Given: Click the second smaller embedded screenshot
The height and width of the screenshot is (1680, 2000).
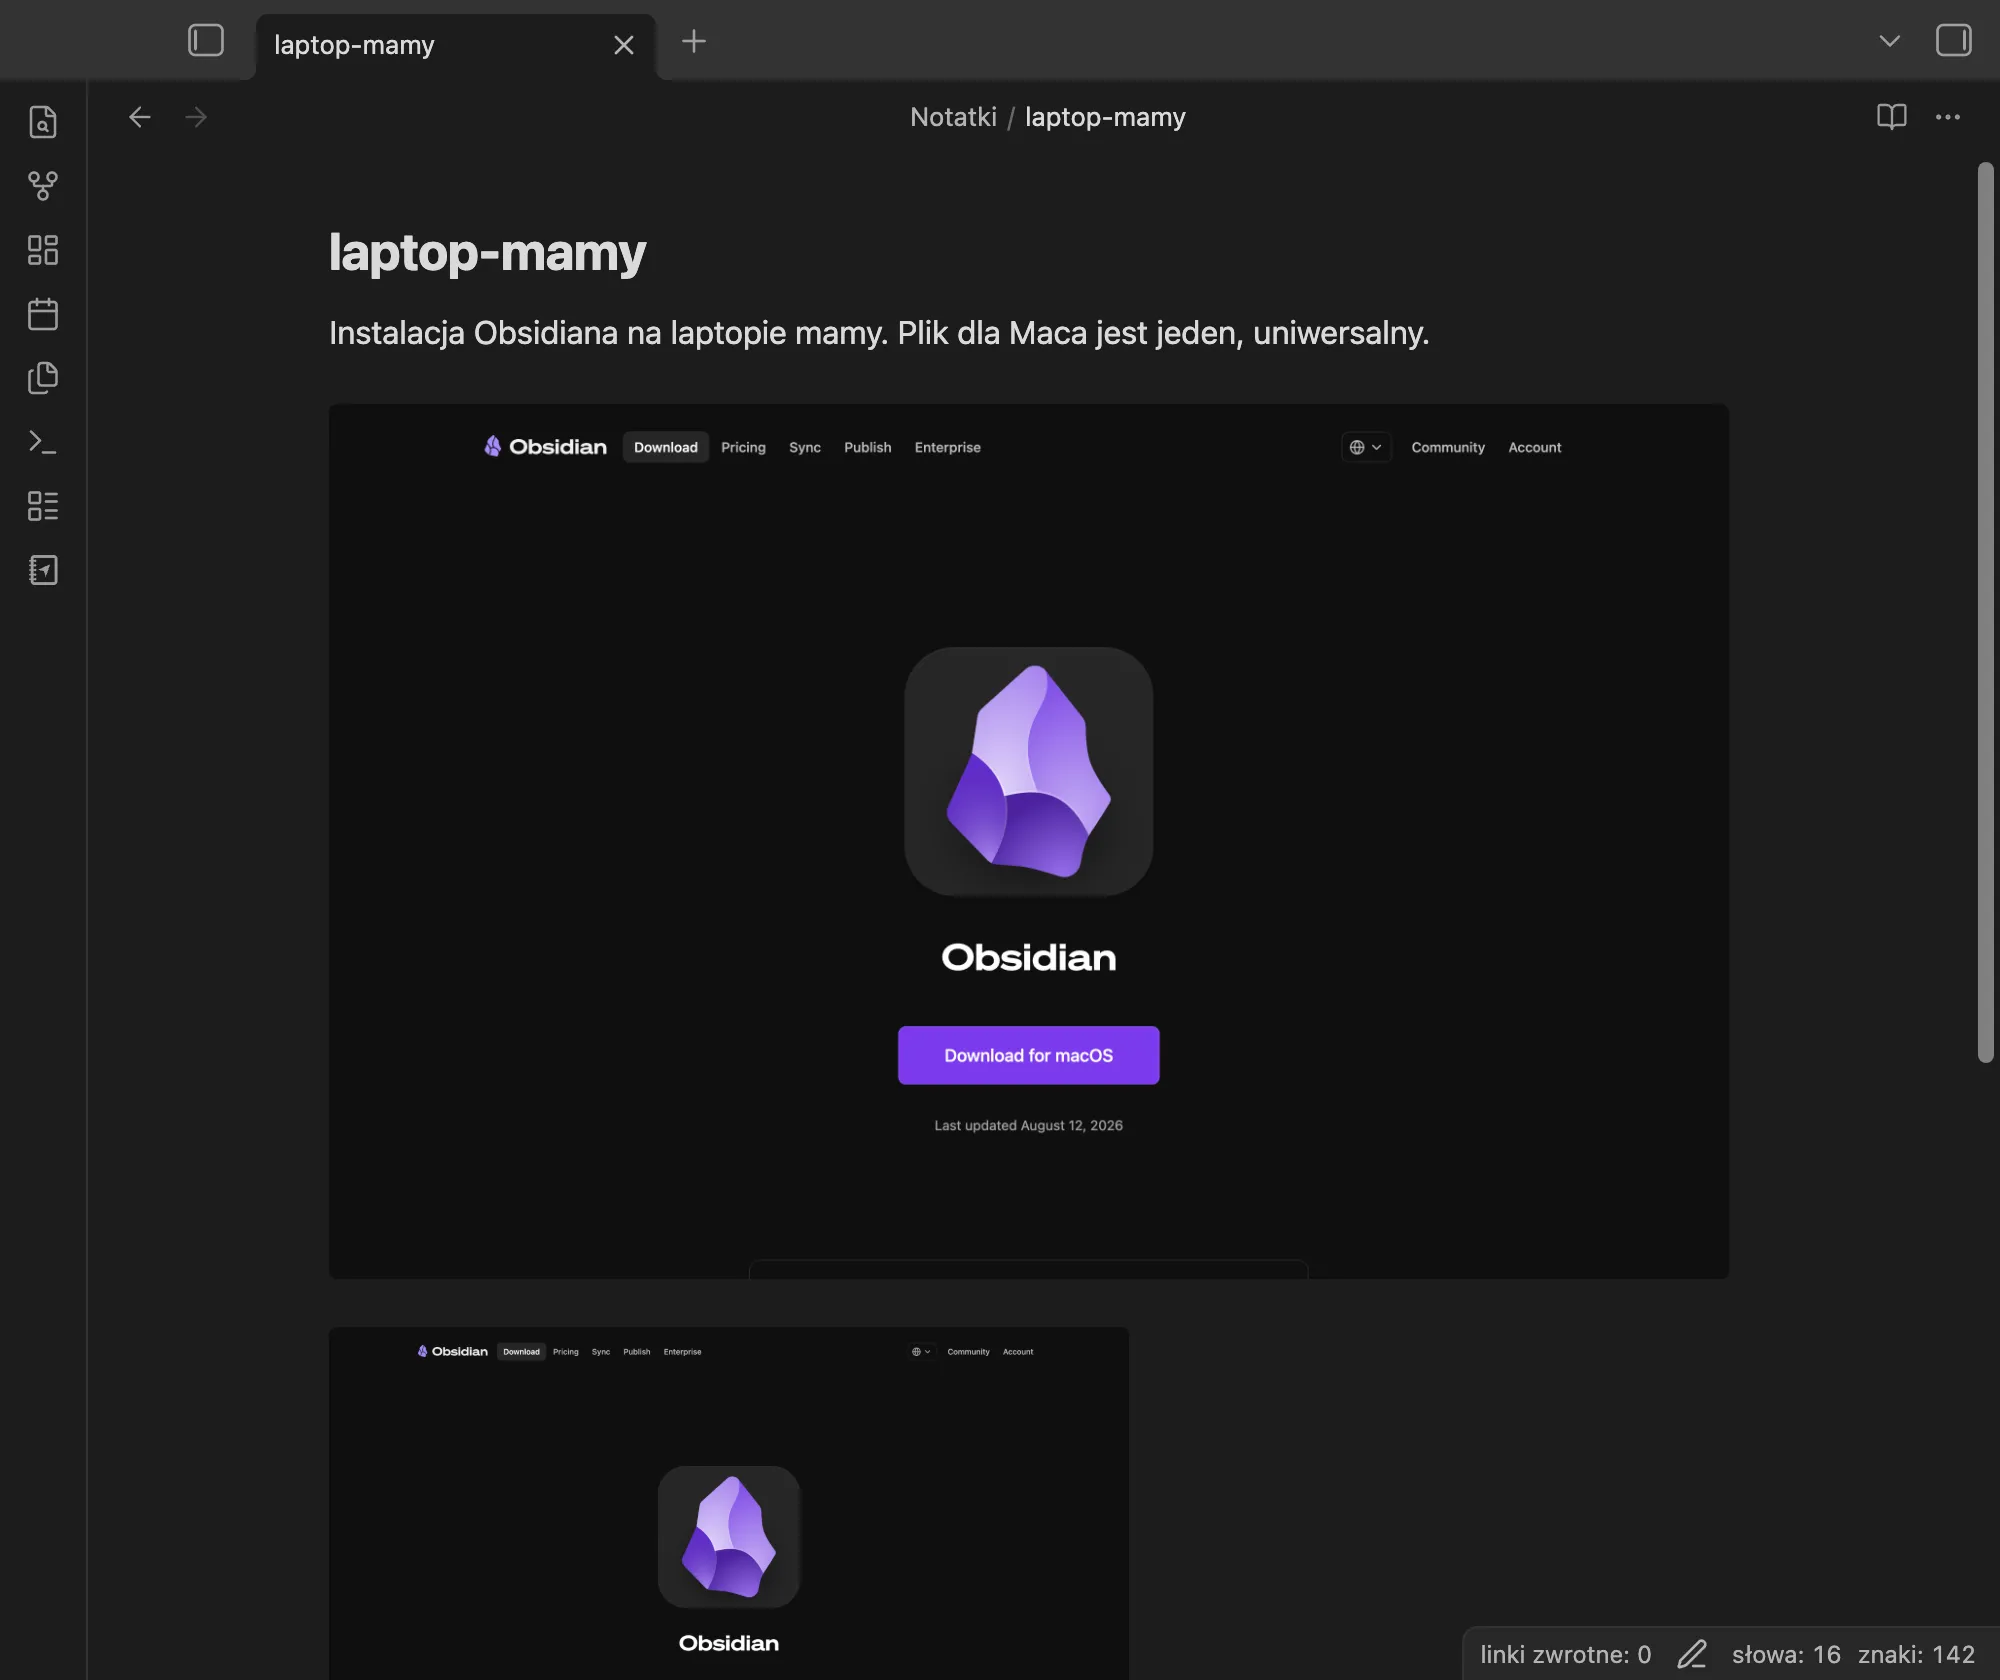Looking at the screenshot, I should (728, 1502).
